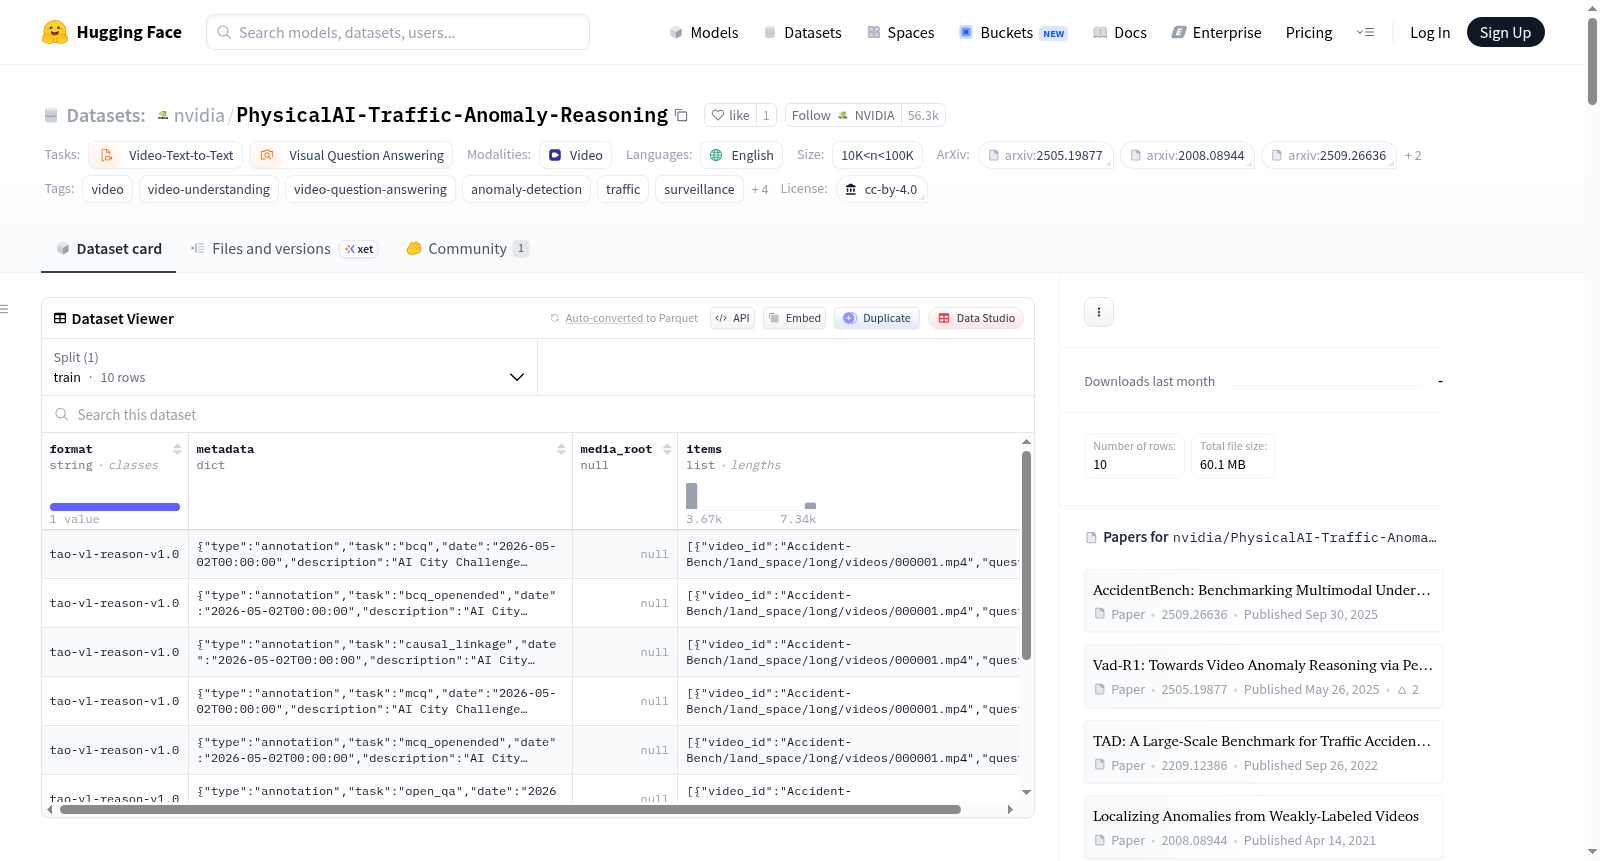Go to Pricing
This screenshot has width=1600, height=861.
tap(1309, 32)
